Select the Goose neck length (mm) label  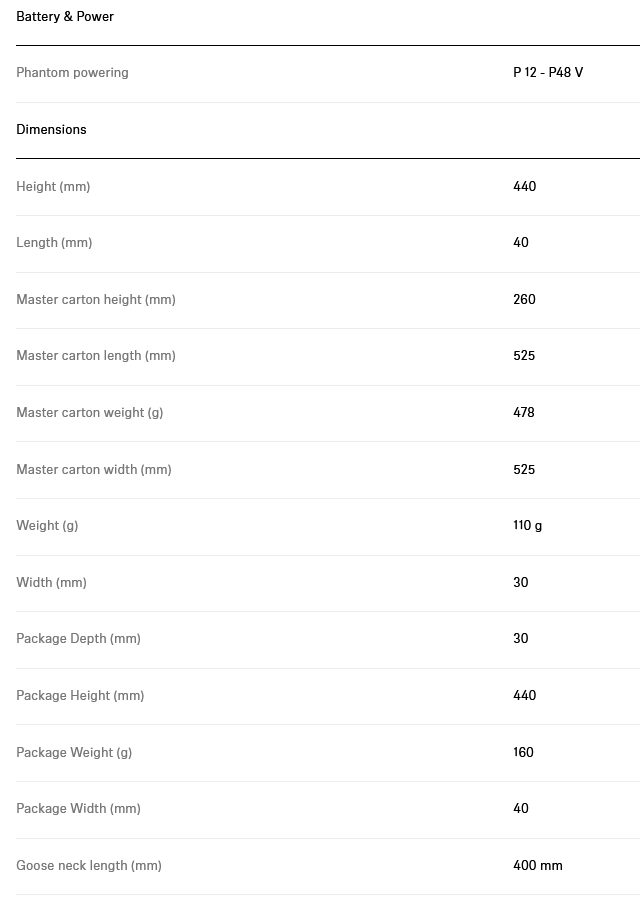(89, 866)
